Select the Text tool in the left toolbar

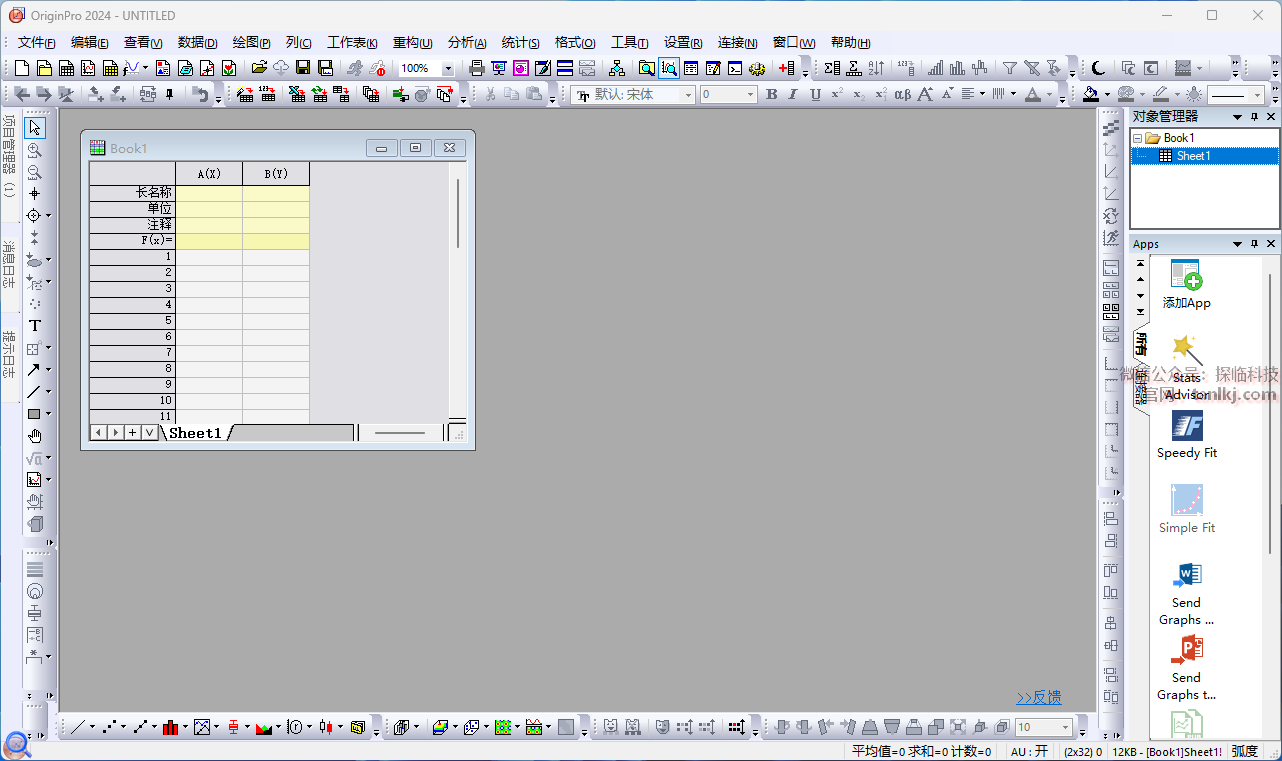[x=35, y=326]
